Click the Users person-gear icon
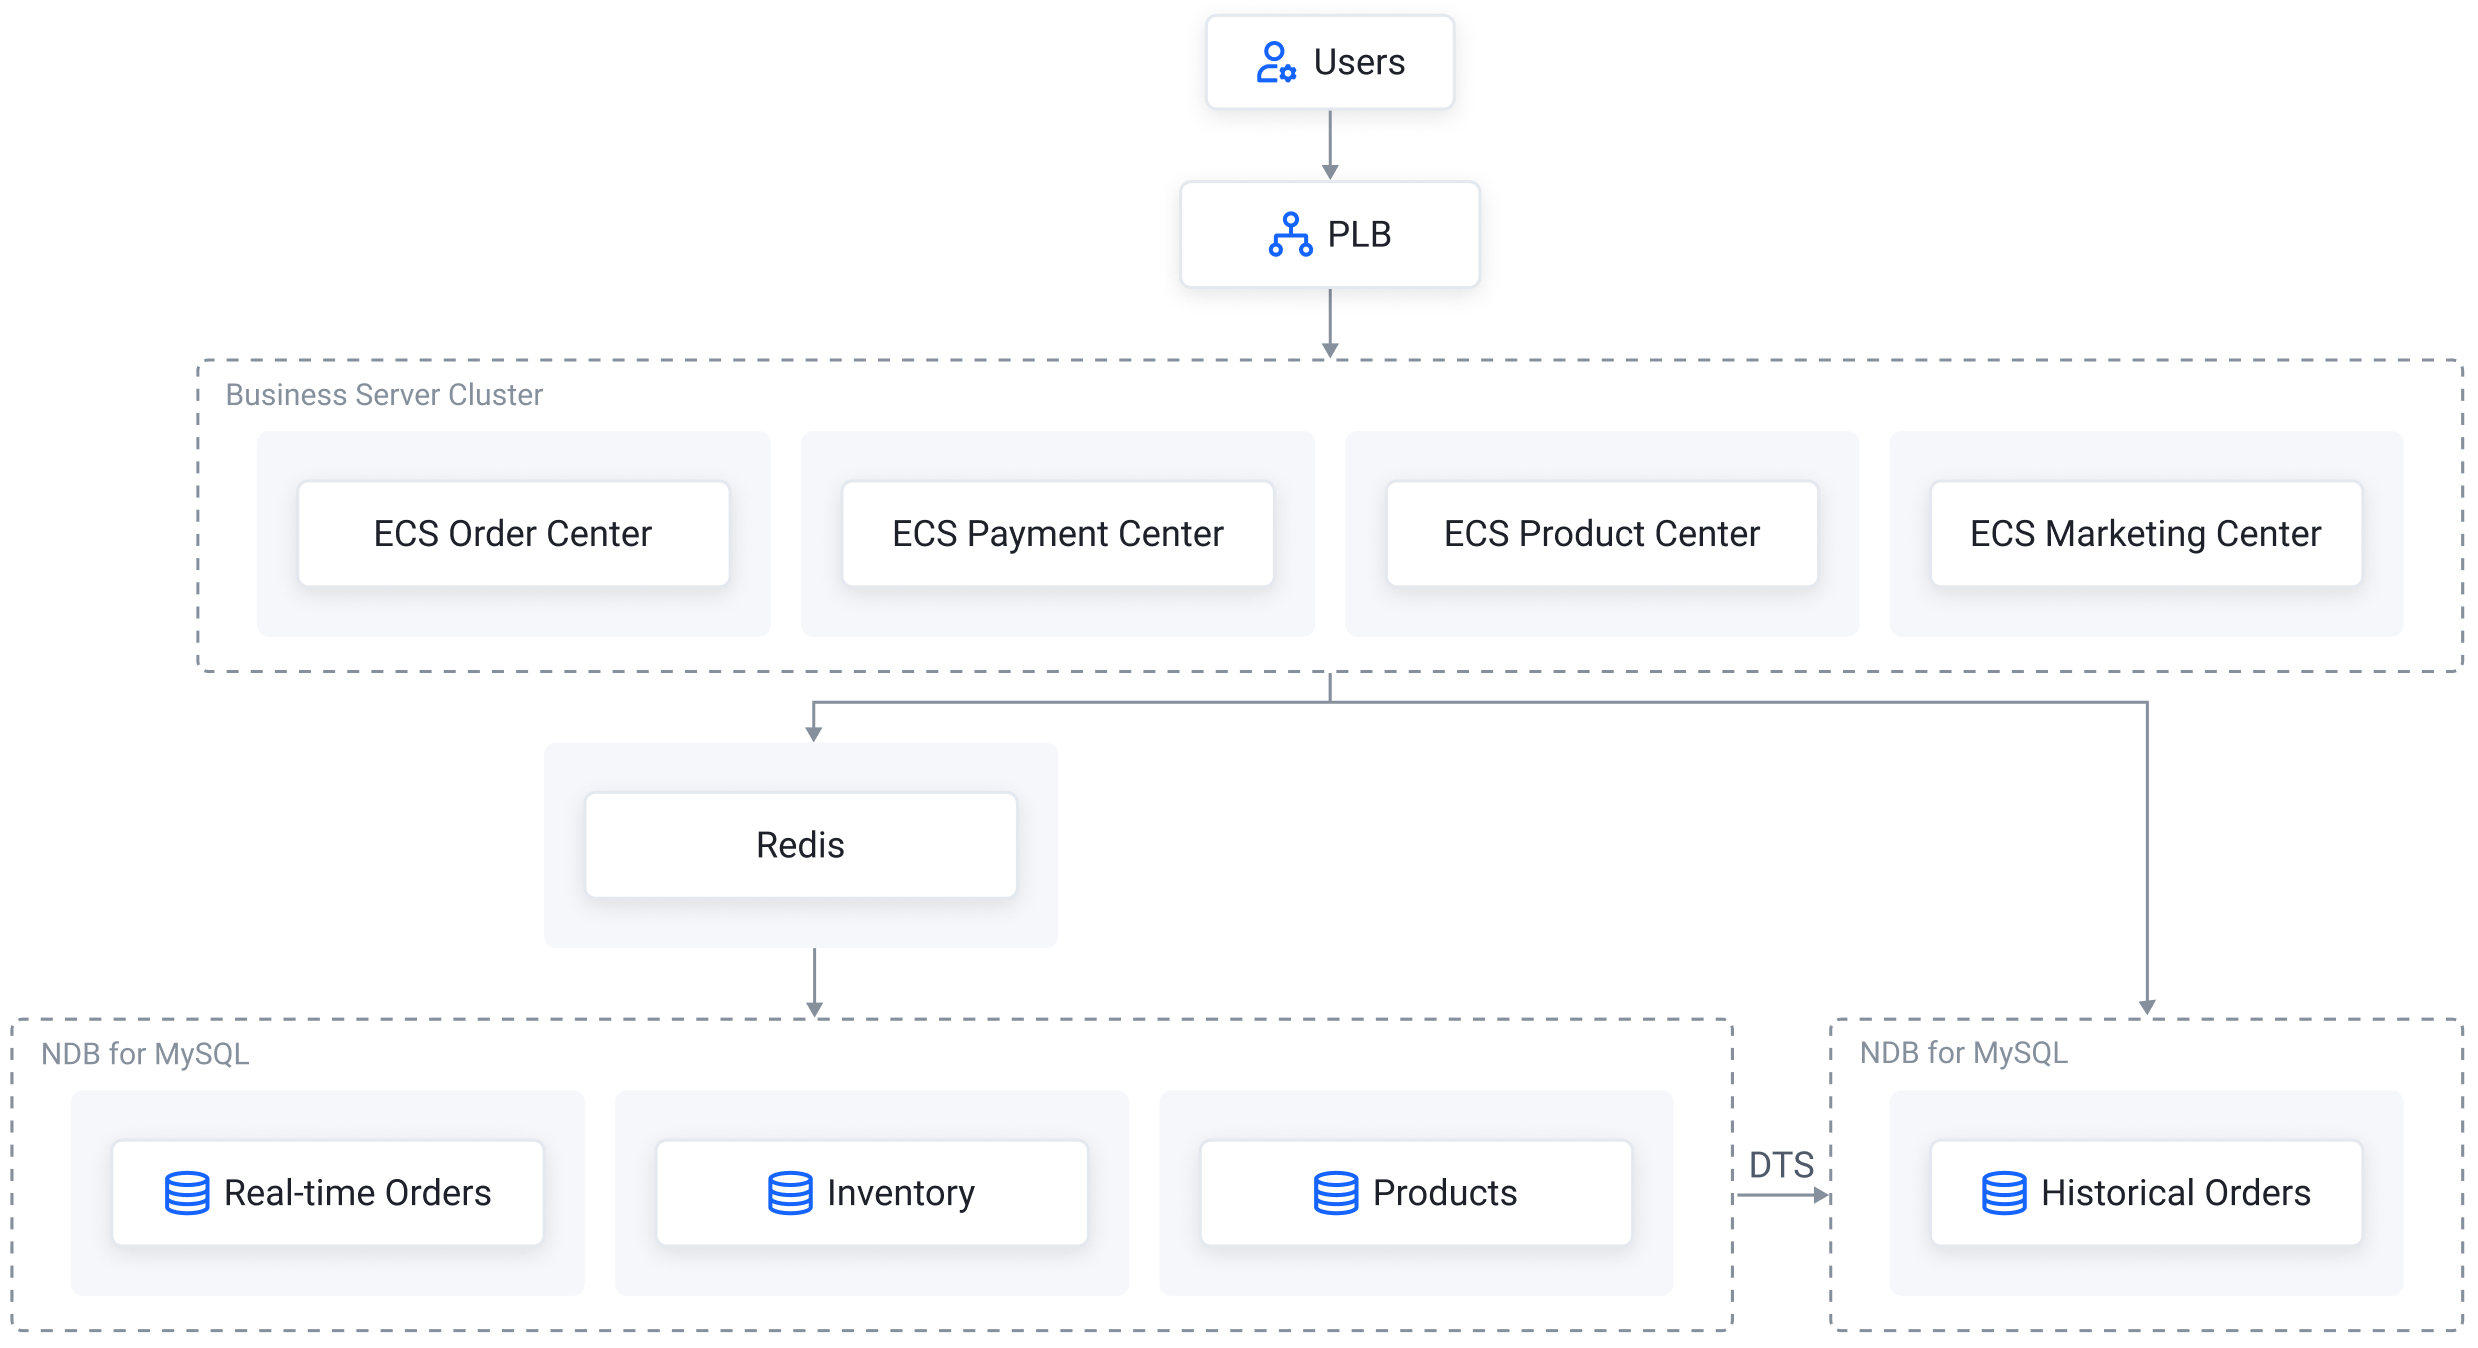Screen dimensions: 2478x1348 tap(1276, 62)
